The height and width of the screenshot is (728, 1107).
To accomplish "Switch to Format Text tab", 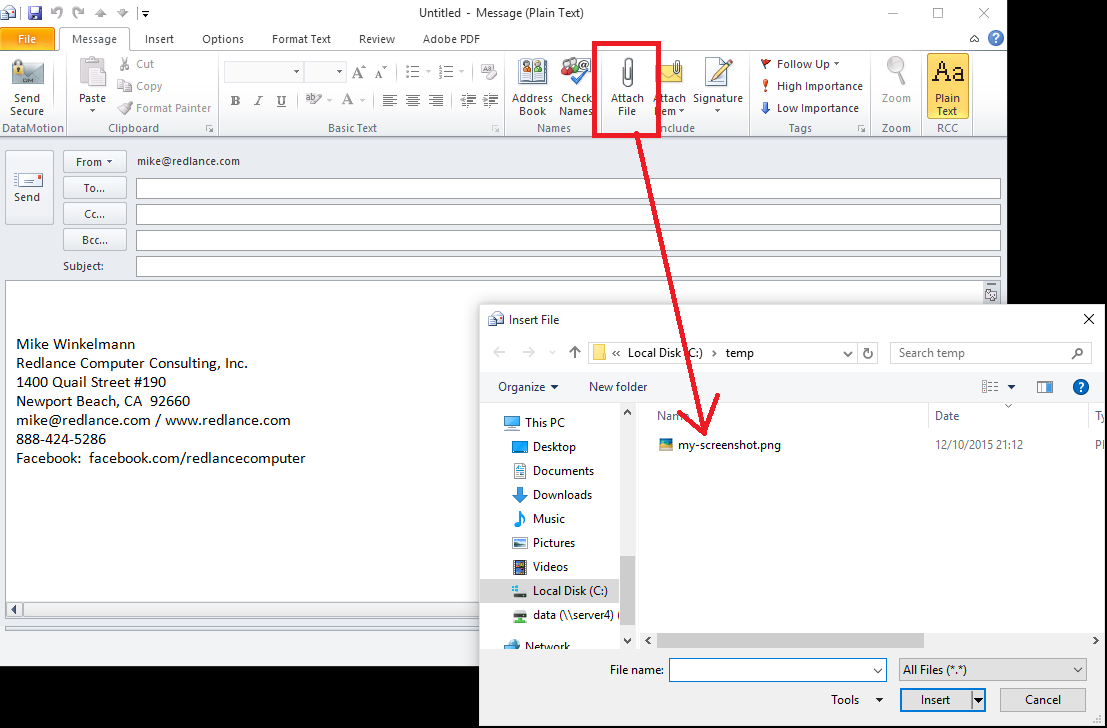I will [x=301, y=39].
